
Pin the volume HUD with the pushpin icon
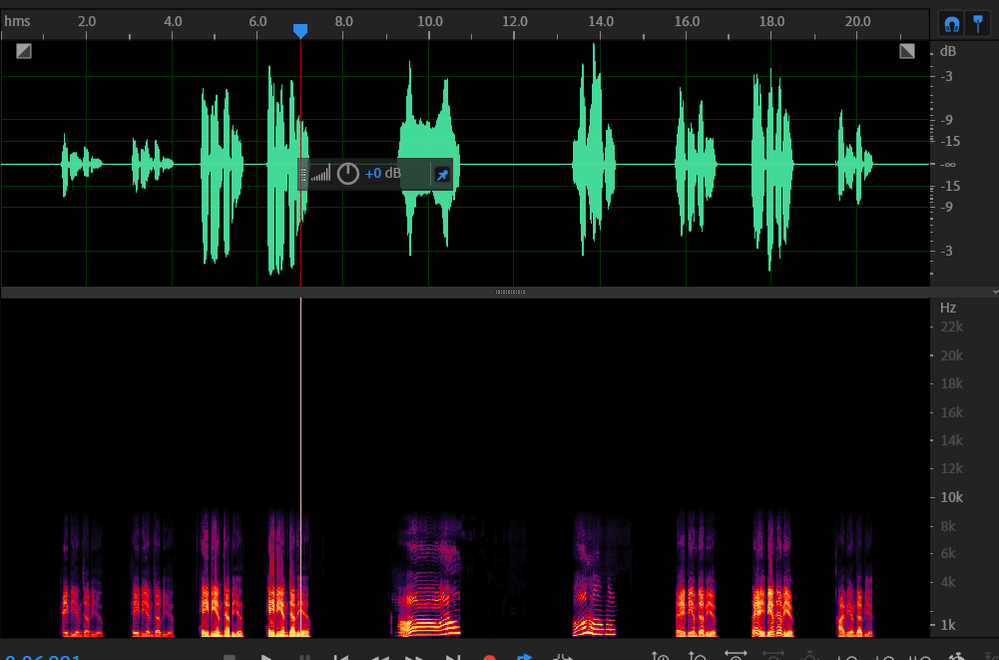pyautogui.click(x=442, y=175)
